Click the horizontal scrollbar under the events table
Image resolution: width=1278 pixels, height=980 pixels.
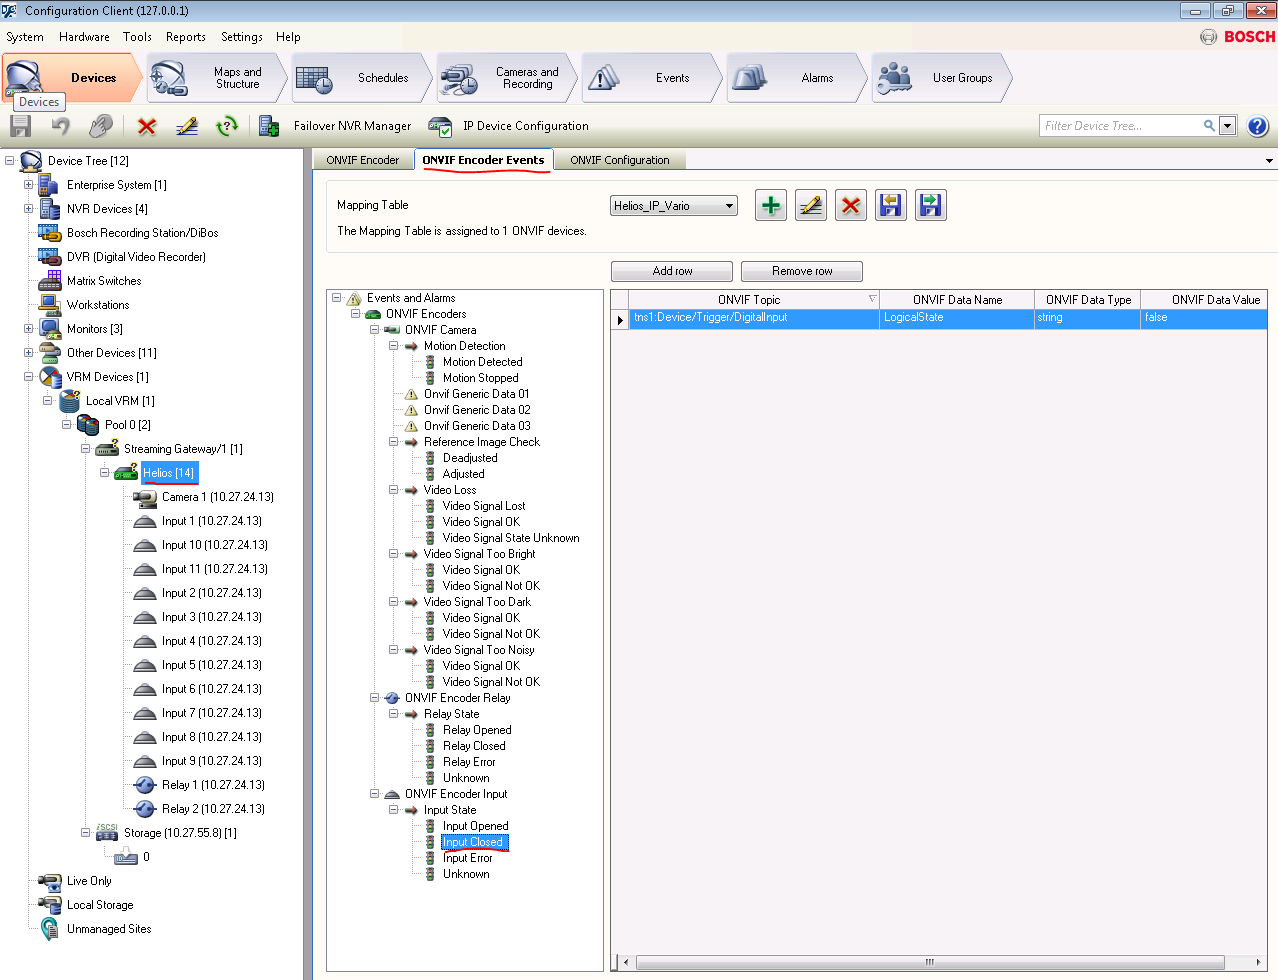click(929, 962)
